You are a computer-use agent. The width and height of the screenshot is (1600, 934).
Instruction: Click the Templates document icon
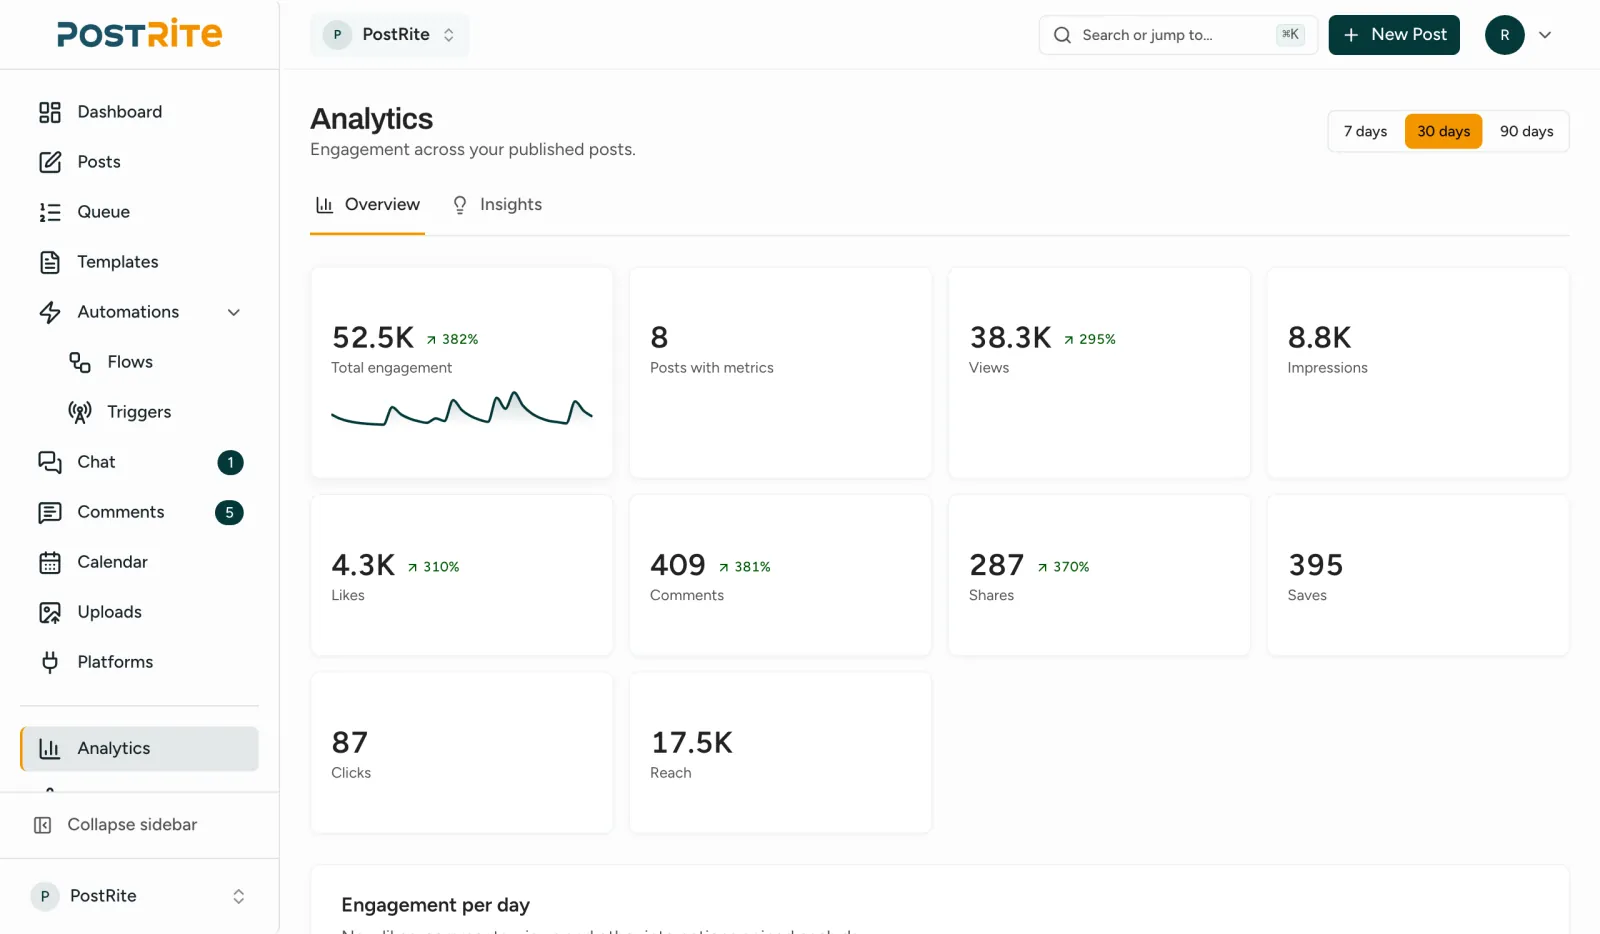click(50, 262)
